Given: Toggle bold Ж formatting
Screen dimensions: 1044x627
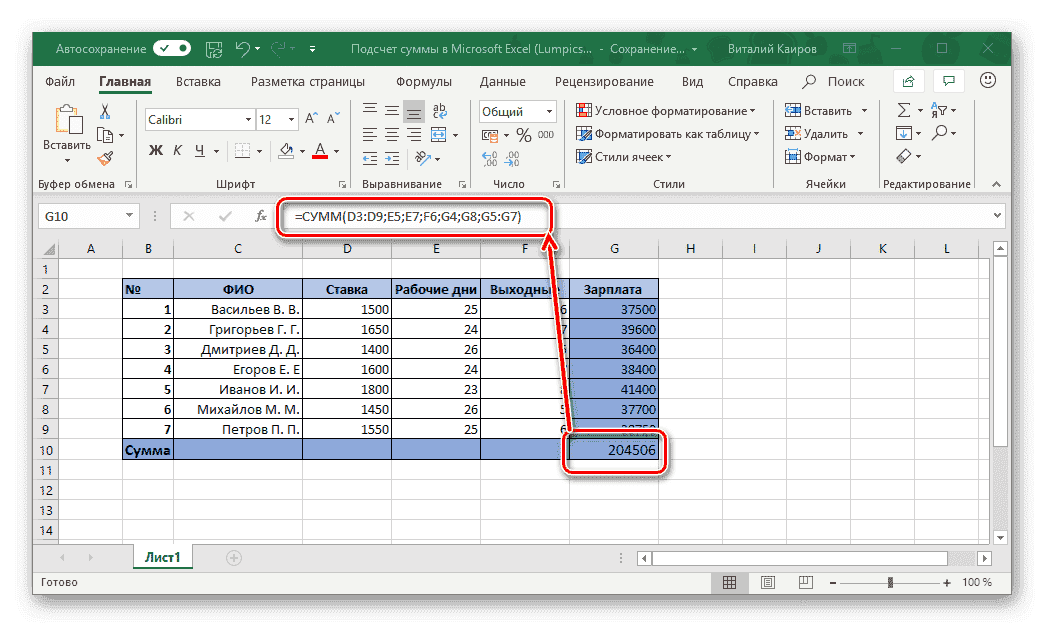Looking at the screenshot, I should (155, 151).
